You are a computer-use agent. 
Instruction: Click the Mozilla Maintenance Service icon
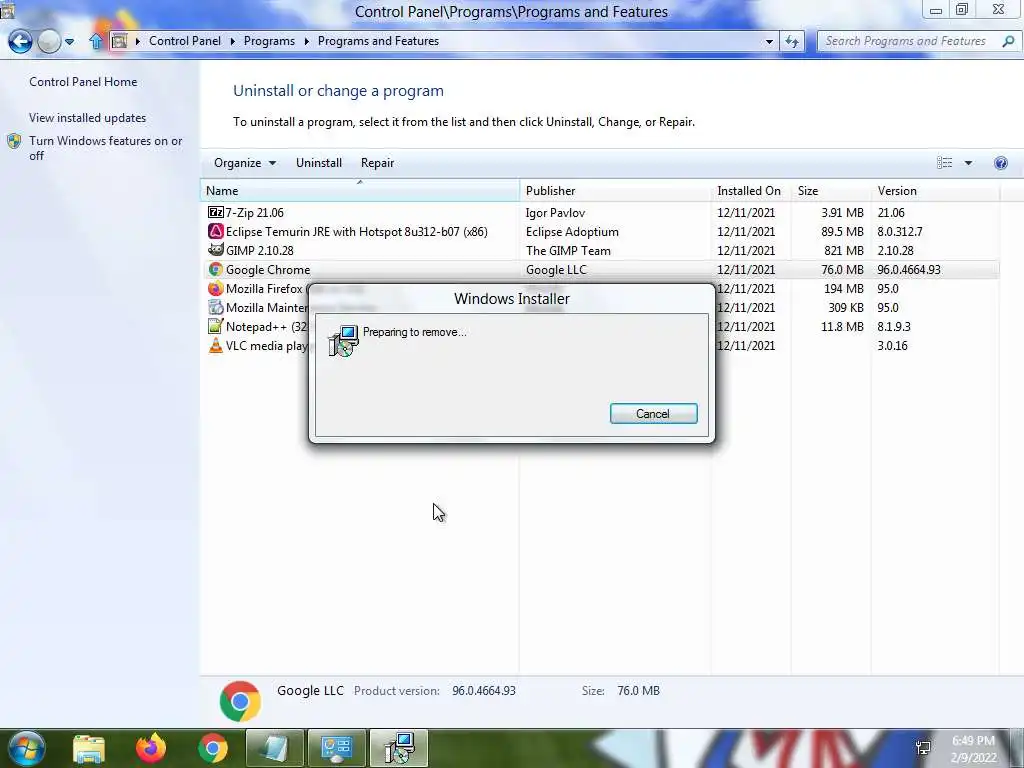tap(216, 307)
